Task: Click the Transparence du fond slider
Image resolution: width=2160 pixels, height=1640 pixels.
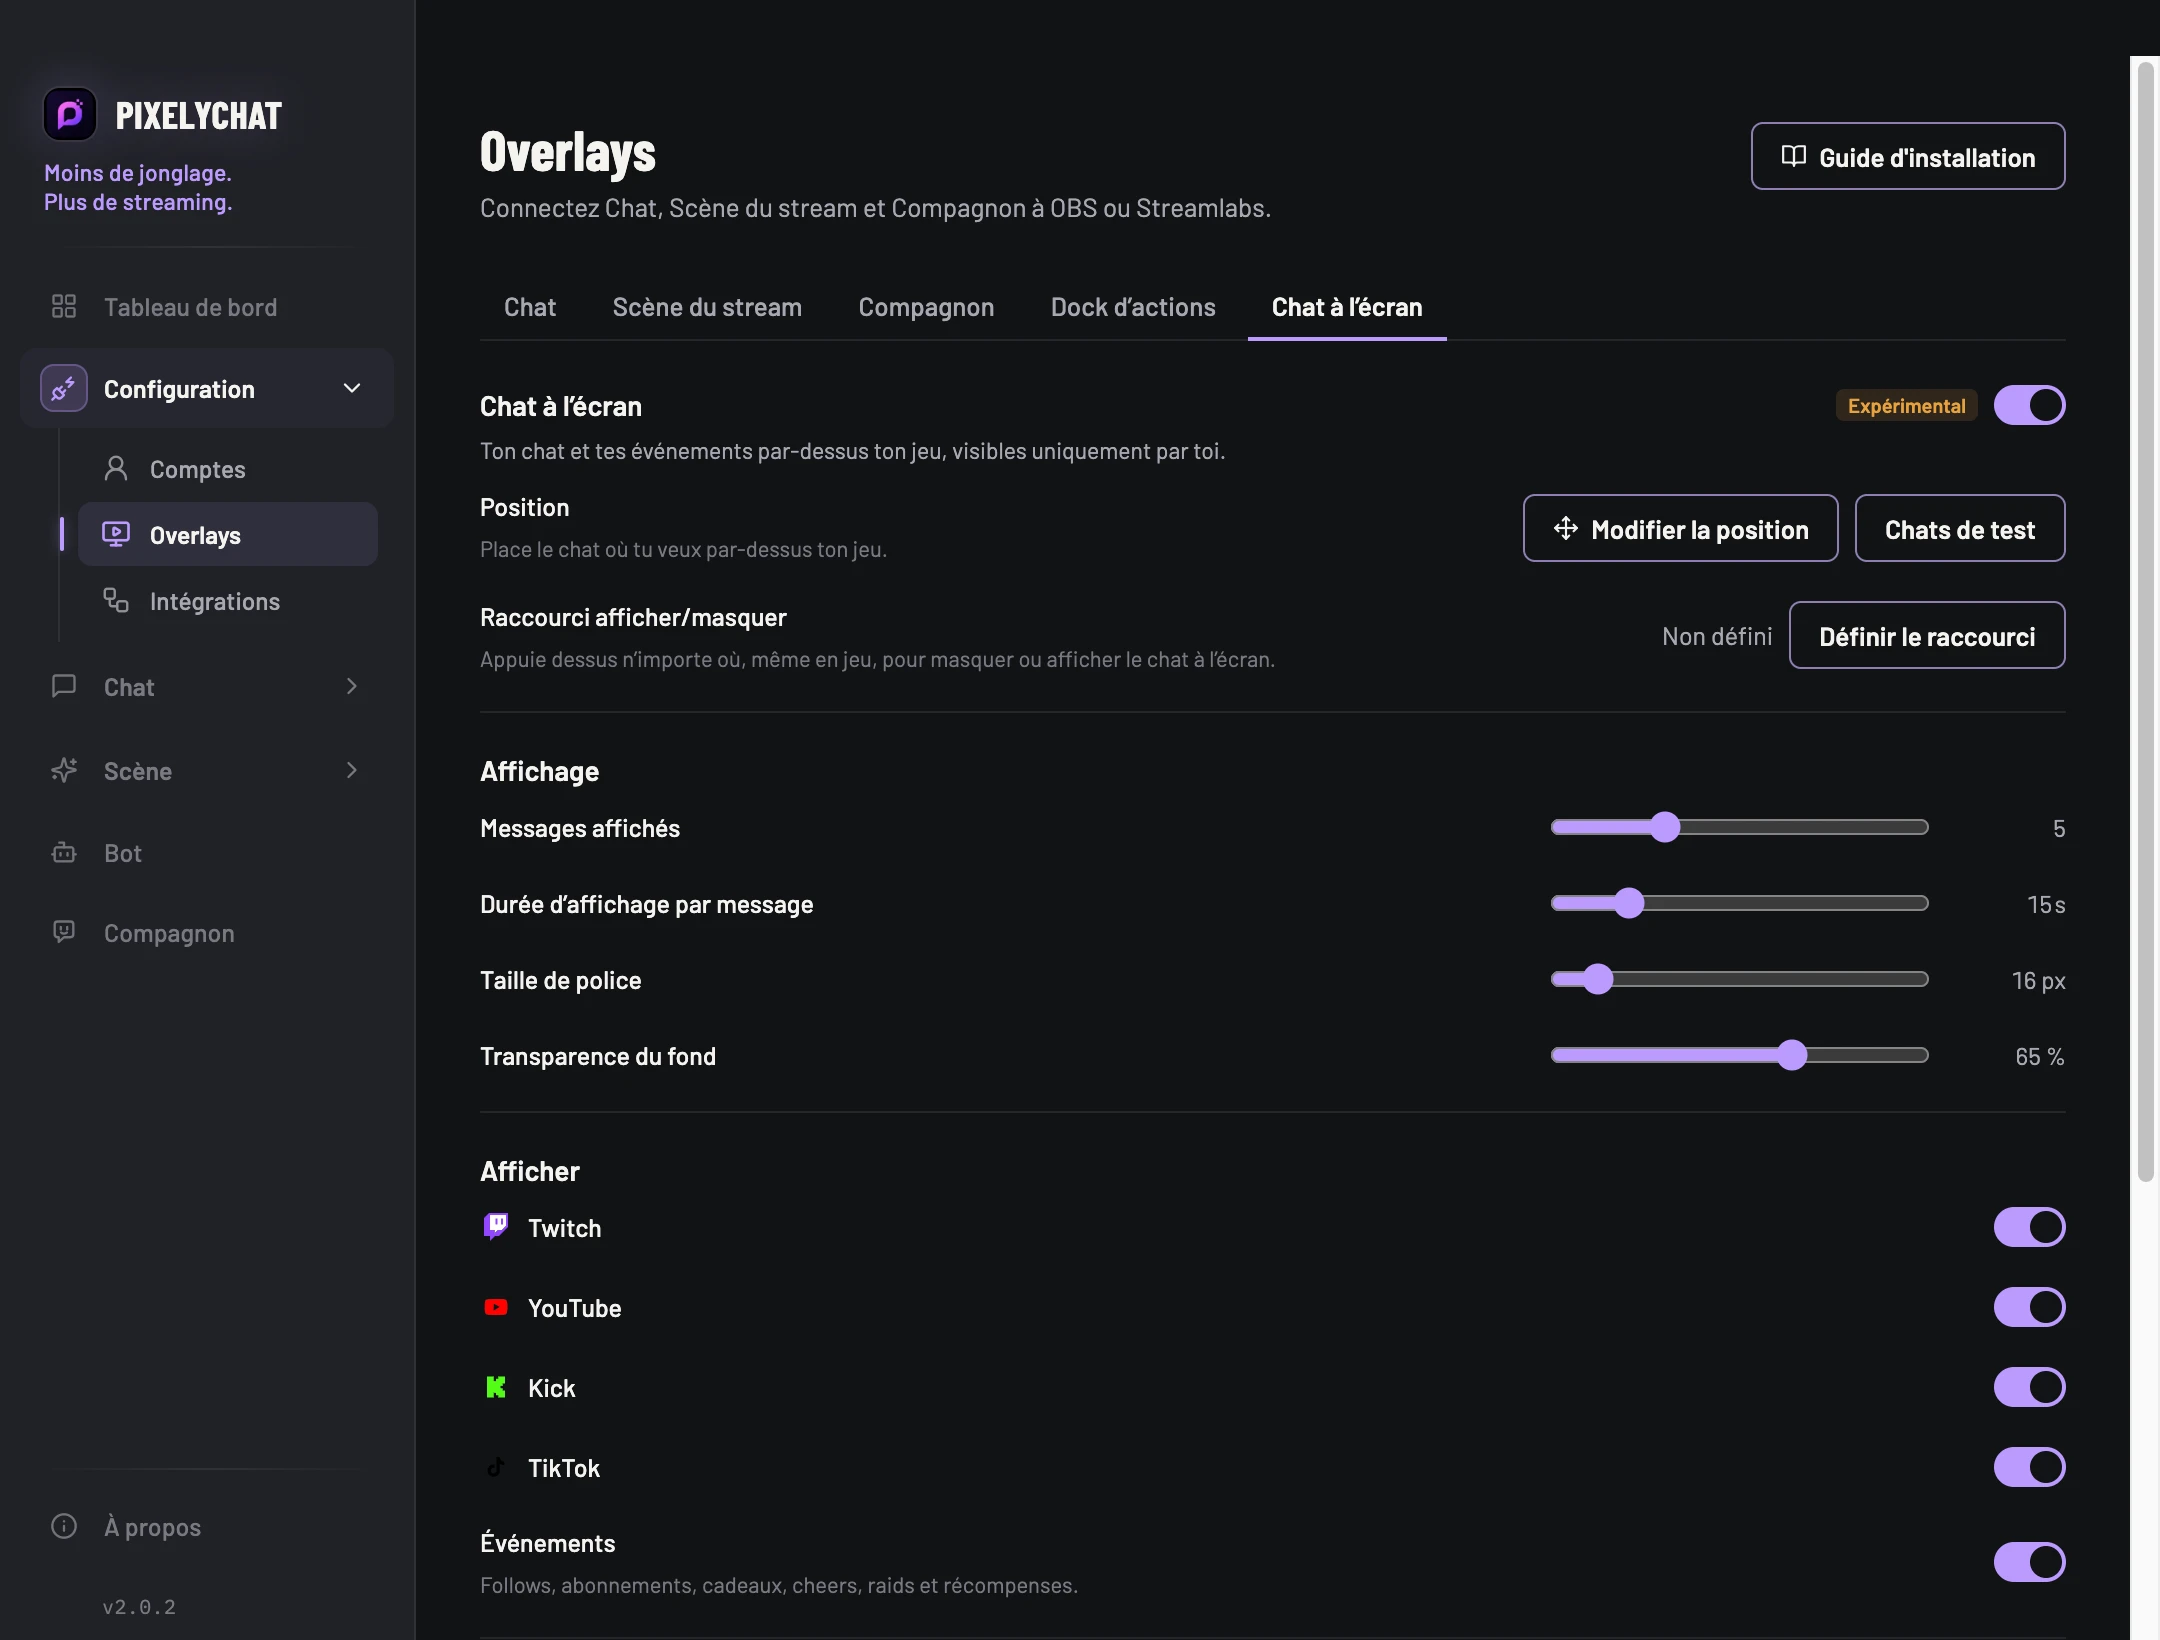Action: (x=1739, y=1055)
